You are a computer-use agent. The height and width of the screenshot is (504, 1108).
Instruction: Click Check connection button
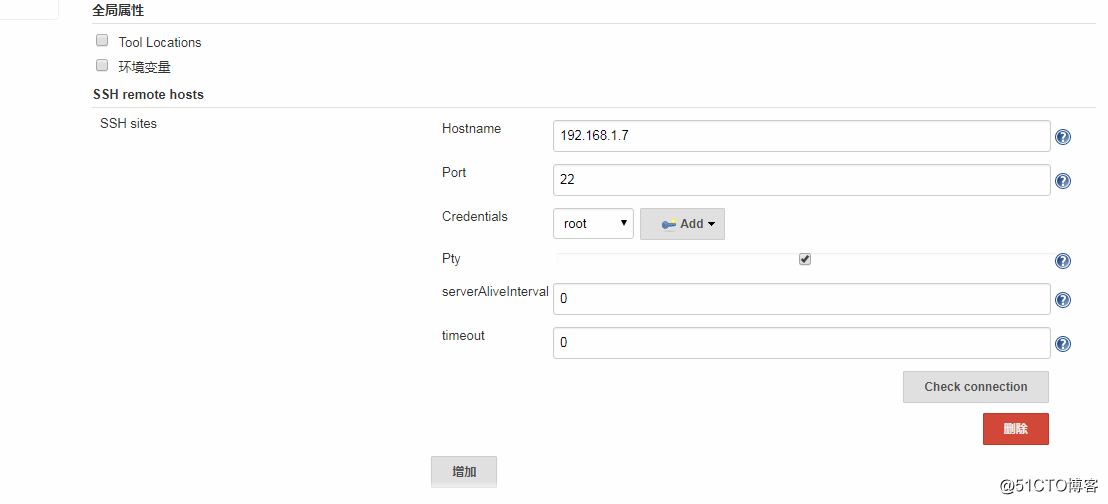point(976,387)
